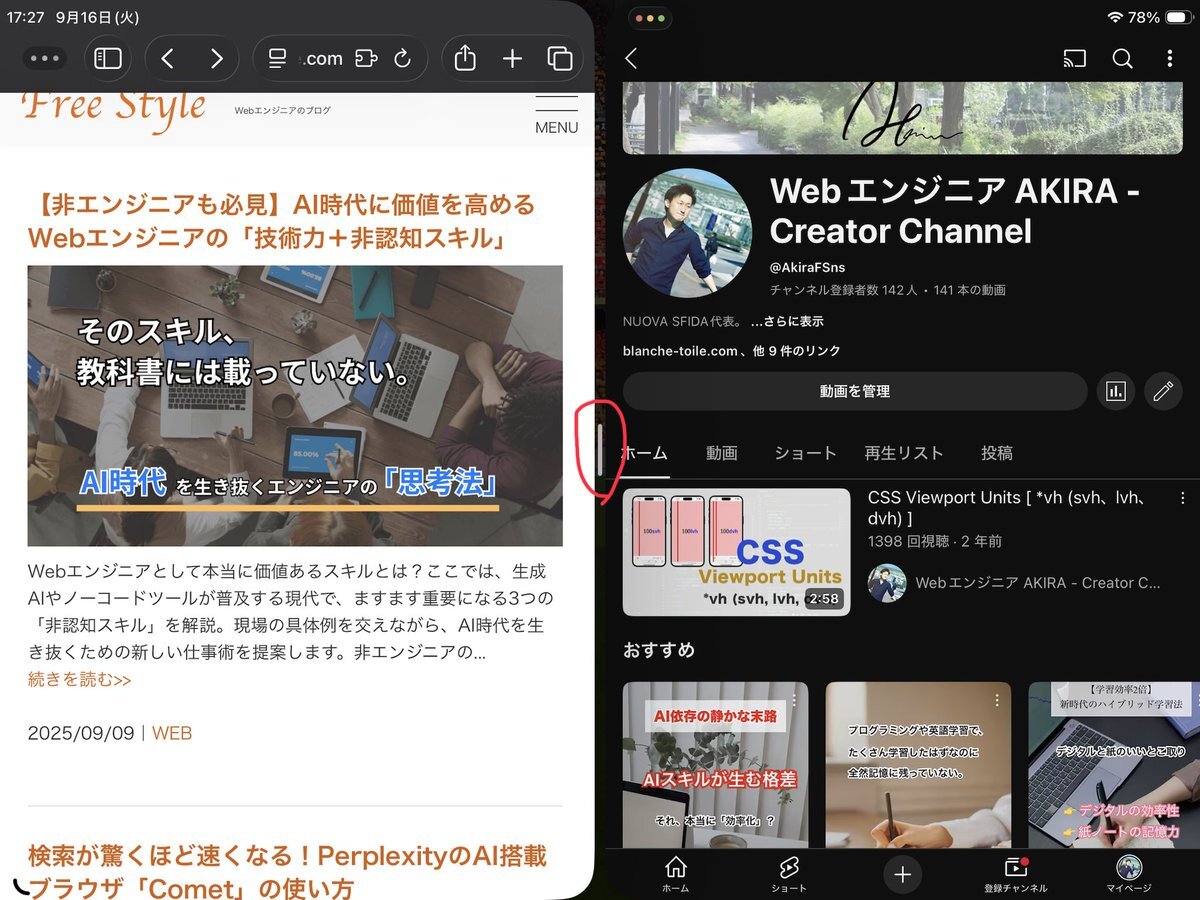Viewport: 1200px width, 900px height.
Task: Open the blog MENU hamburger
Action: coord(556,112)
